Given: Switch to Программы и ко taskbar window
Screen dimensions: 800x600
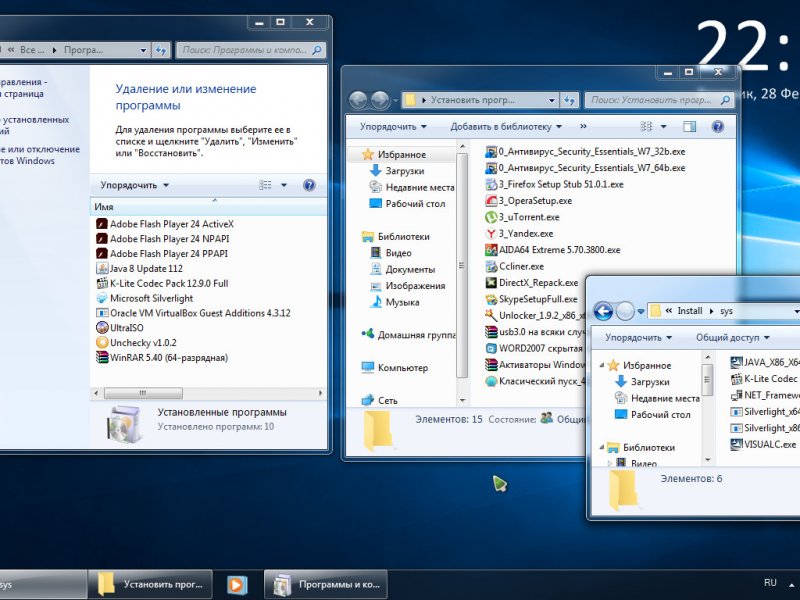Looking at the screenshot, I should 326,584.
